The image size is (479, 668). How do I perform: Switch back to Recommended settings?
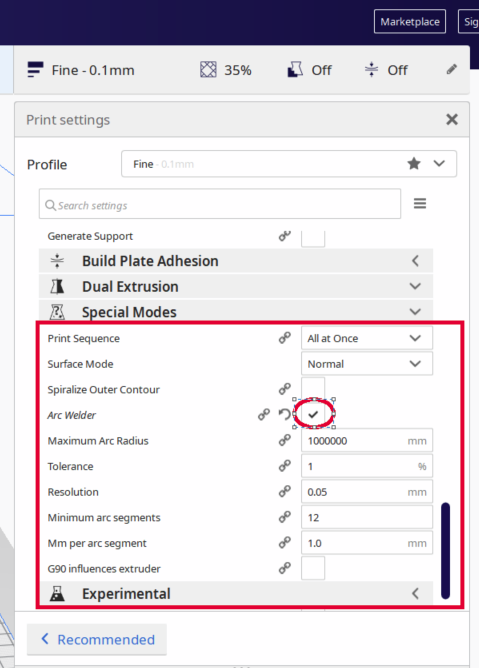97,639
